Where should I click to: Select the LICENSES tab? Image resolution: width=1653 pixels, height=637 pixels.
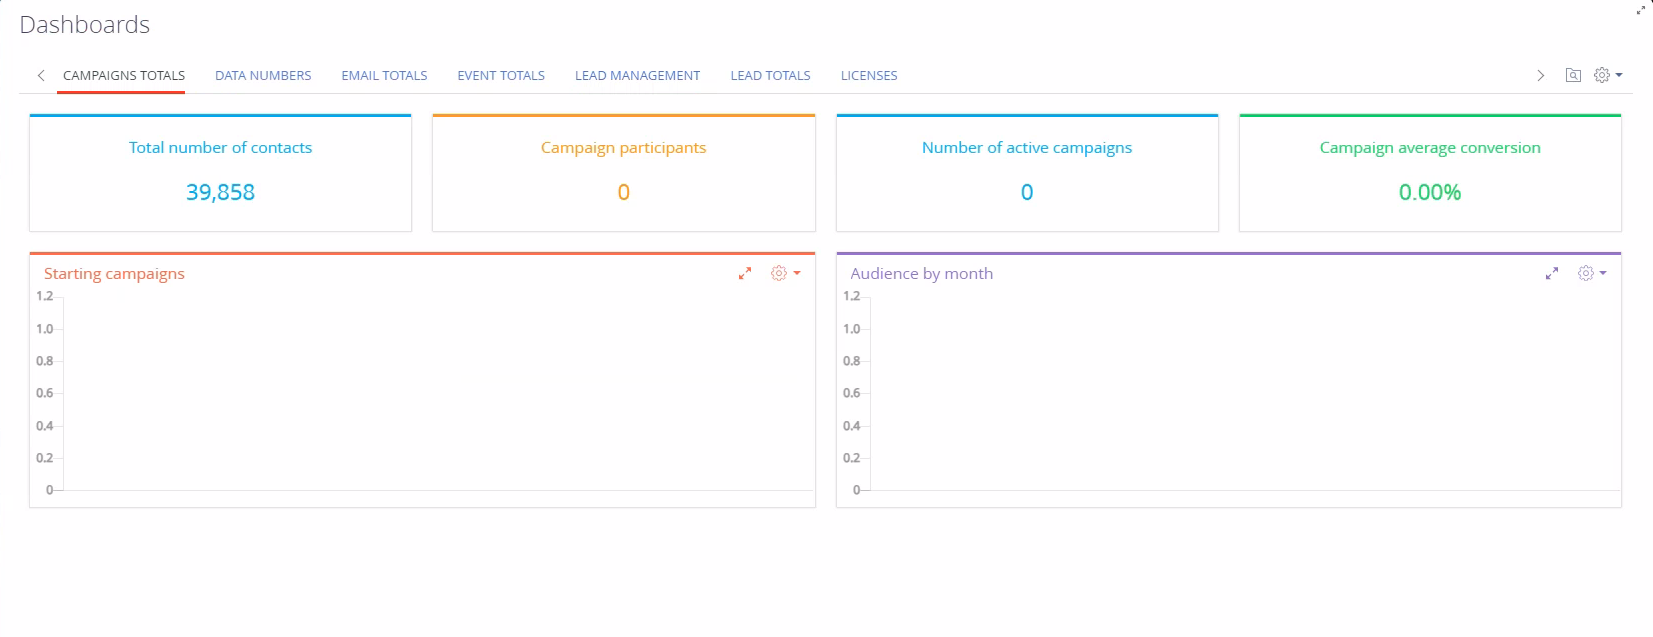[x=869, y=75]
